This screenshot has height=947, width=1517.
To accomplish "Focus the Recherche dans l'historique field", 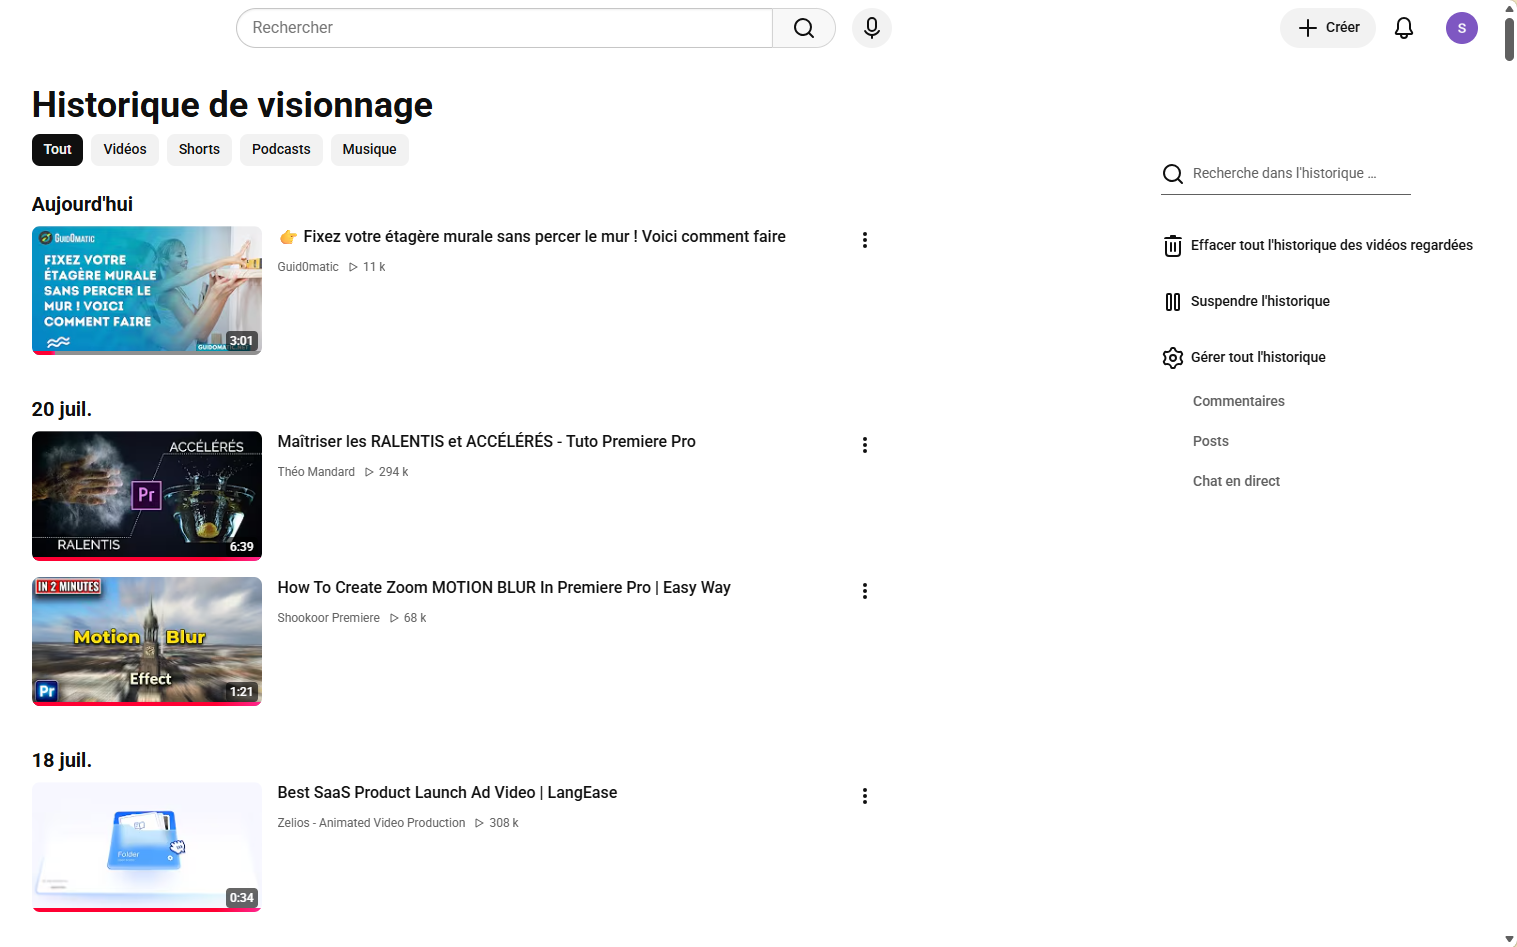I will (x=1300, y=174).
